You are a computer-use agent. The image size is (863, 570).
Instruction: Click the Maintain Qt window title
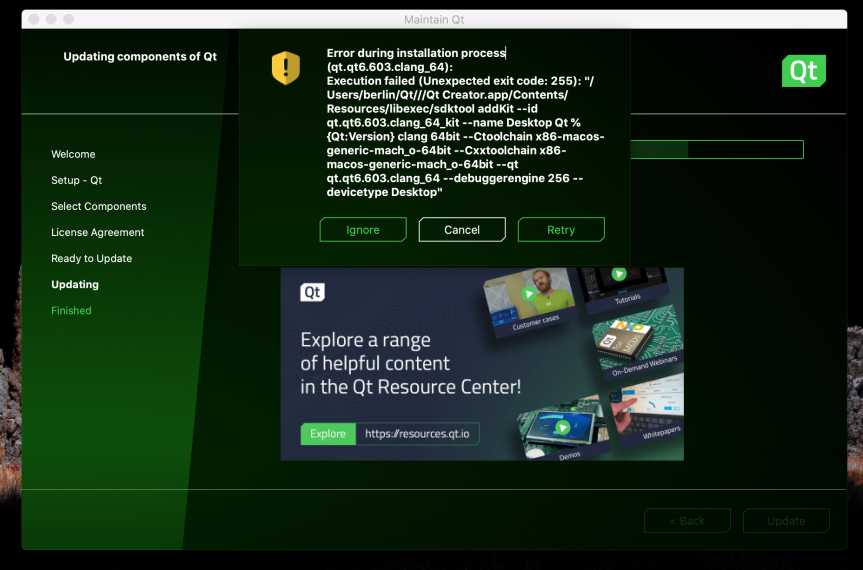434,19
